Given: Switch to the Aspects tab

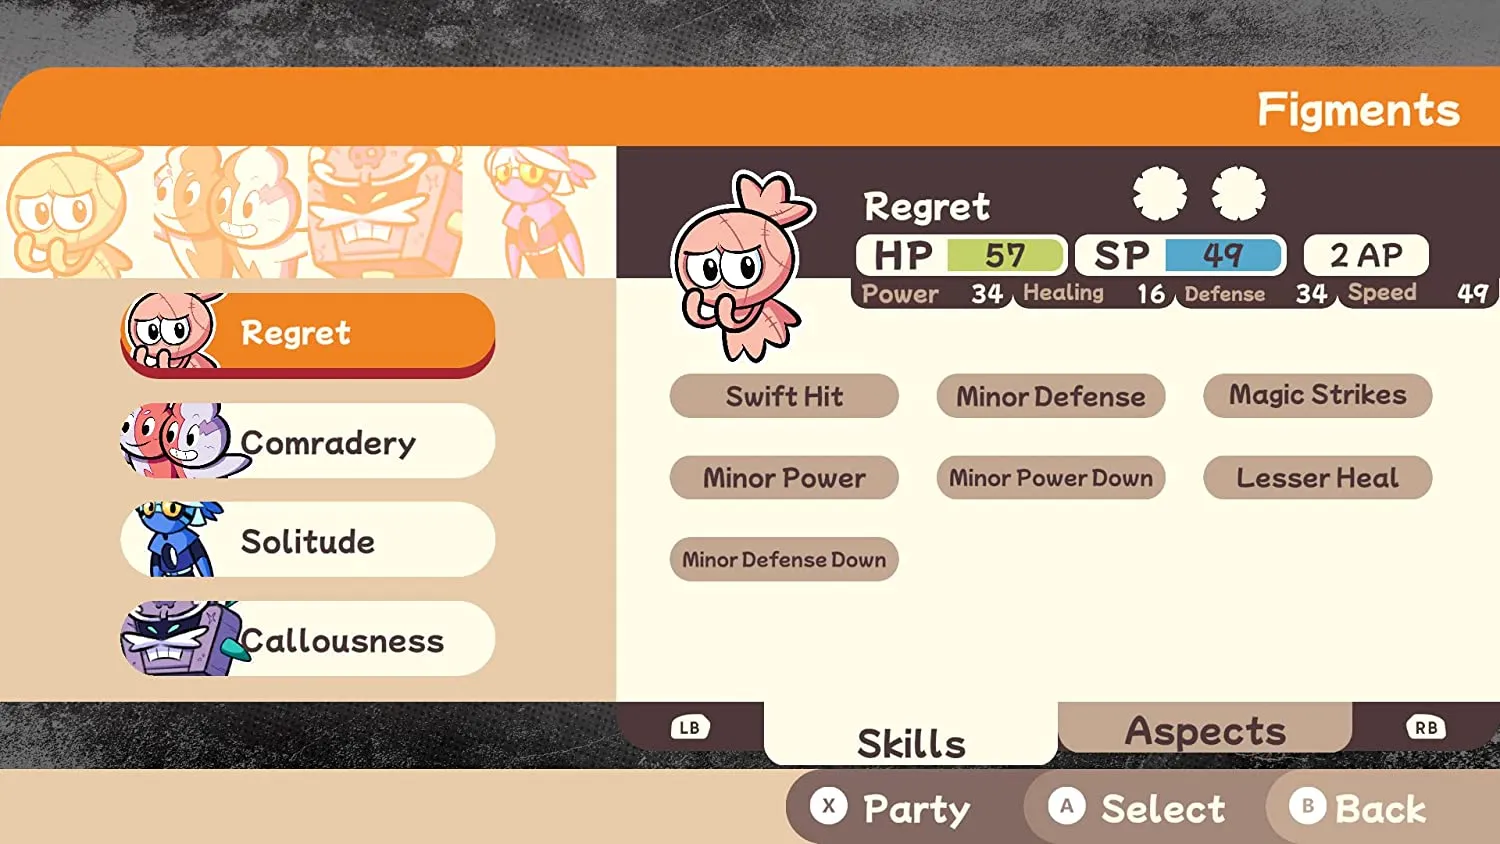Looking at the screenshot, I should (1205, 728).
